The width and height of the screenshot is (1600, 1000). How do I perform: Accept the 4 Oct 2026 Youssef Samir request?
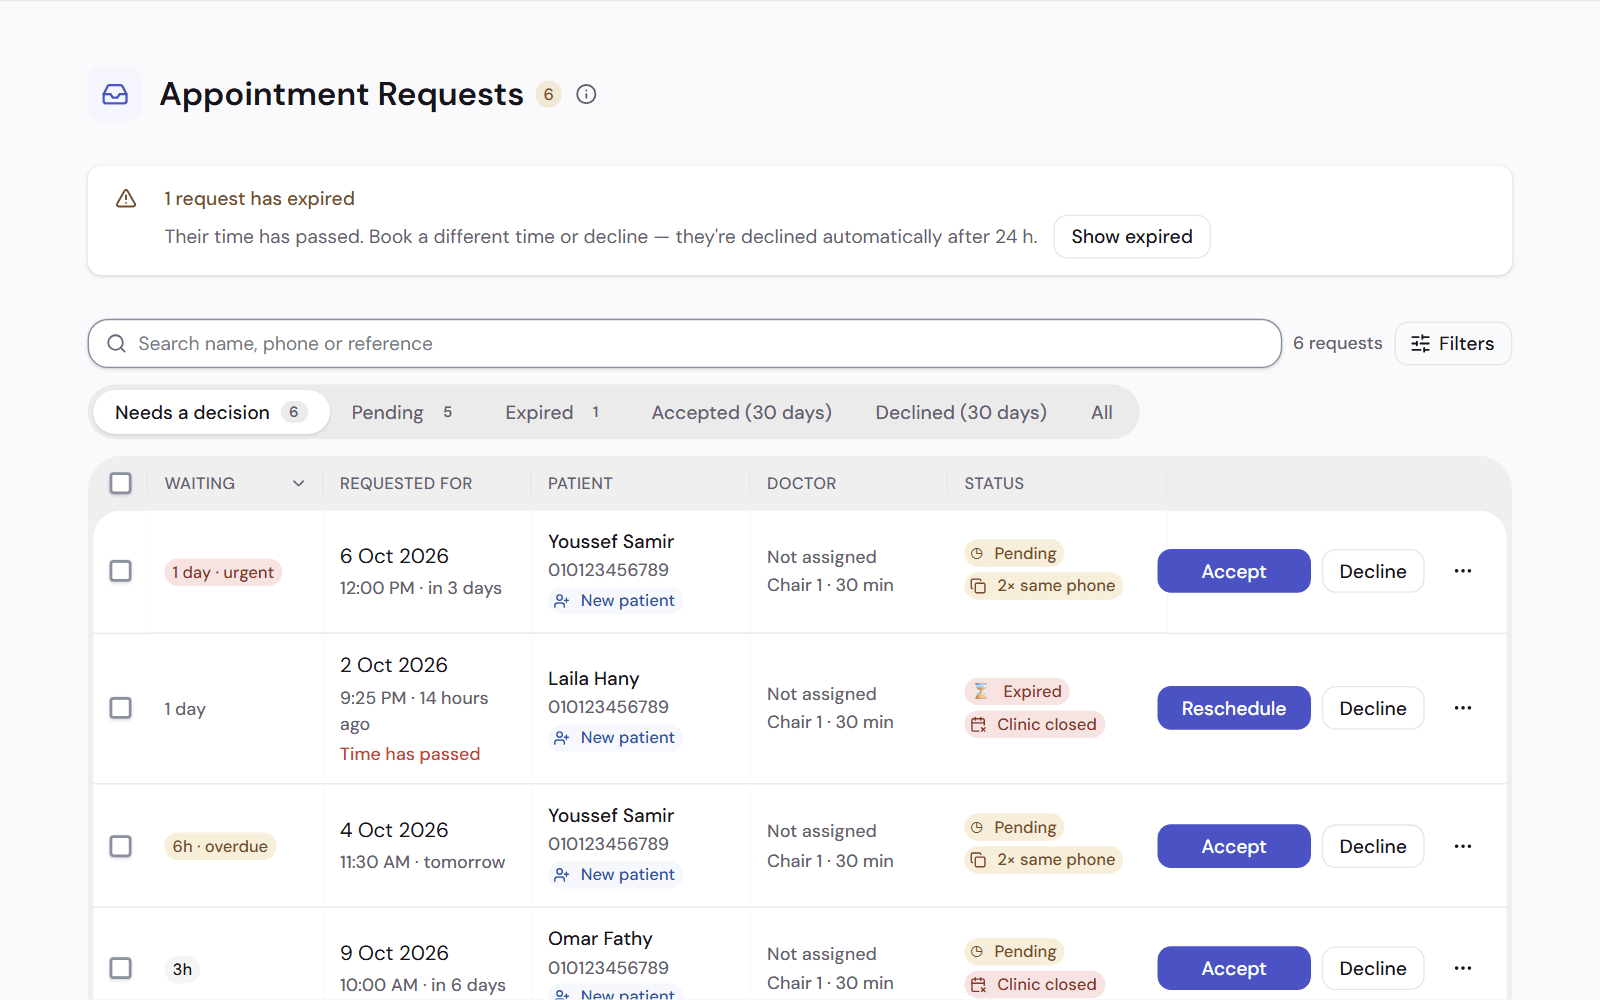1234,846
